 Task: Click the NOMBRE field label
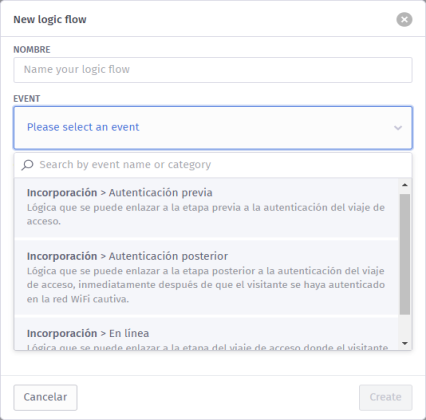[32, 50]
